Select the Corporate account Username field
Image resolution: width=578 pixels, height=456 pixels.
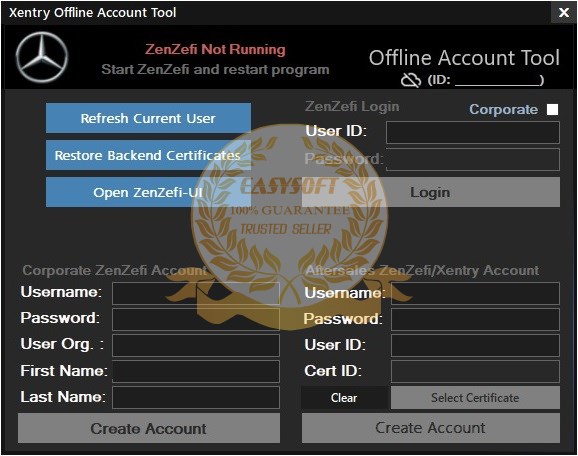click(196, 293)
